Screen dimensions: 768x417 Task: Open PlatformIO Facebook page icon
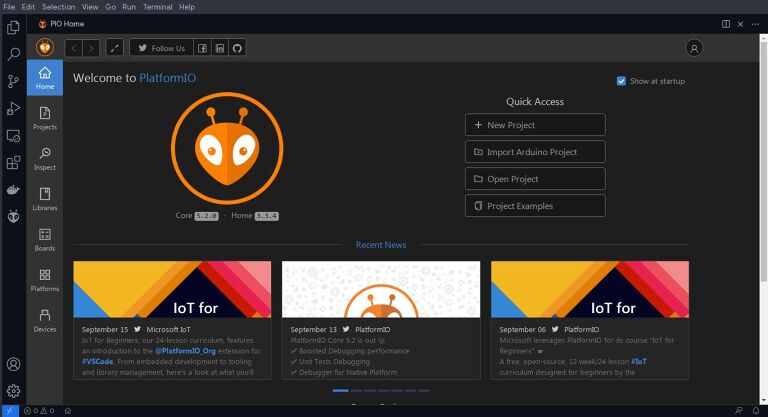tap(202, 48)
